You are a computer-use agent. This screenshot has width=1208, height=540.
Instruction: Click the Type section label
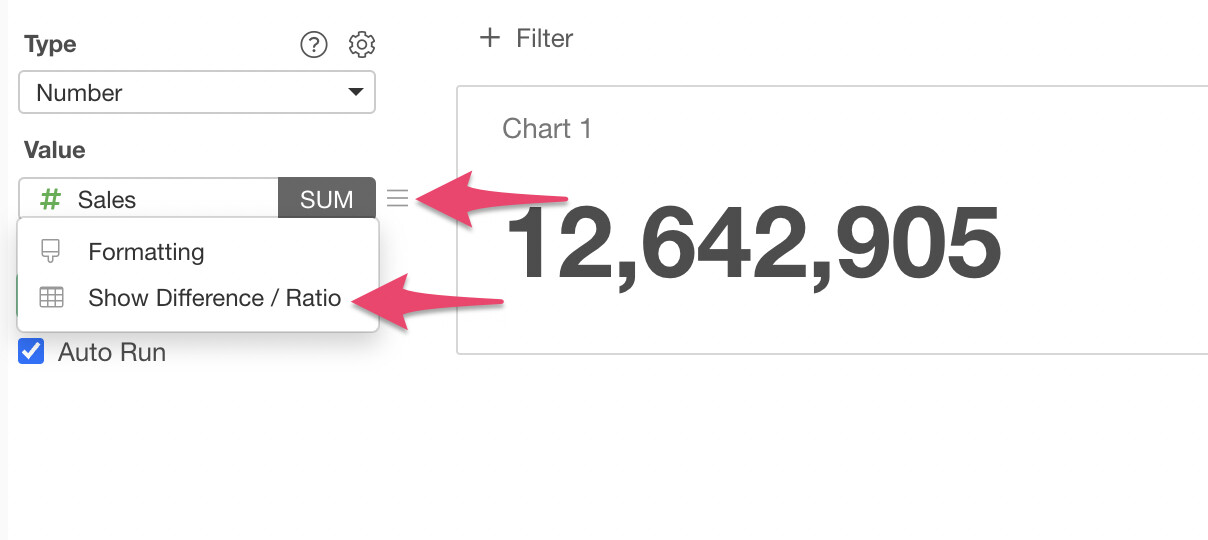click(50, 45)
